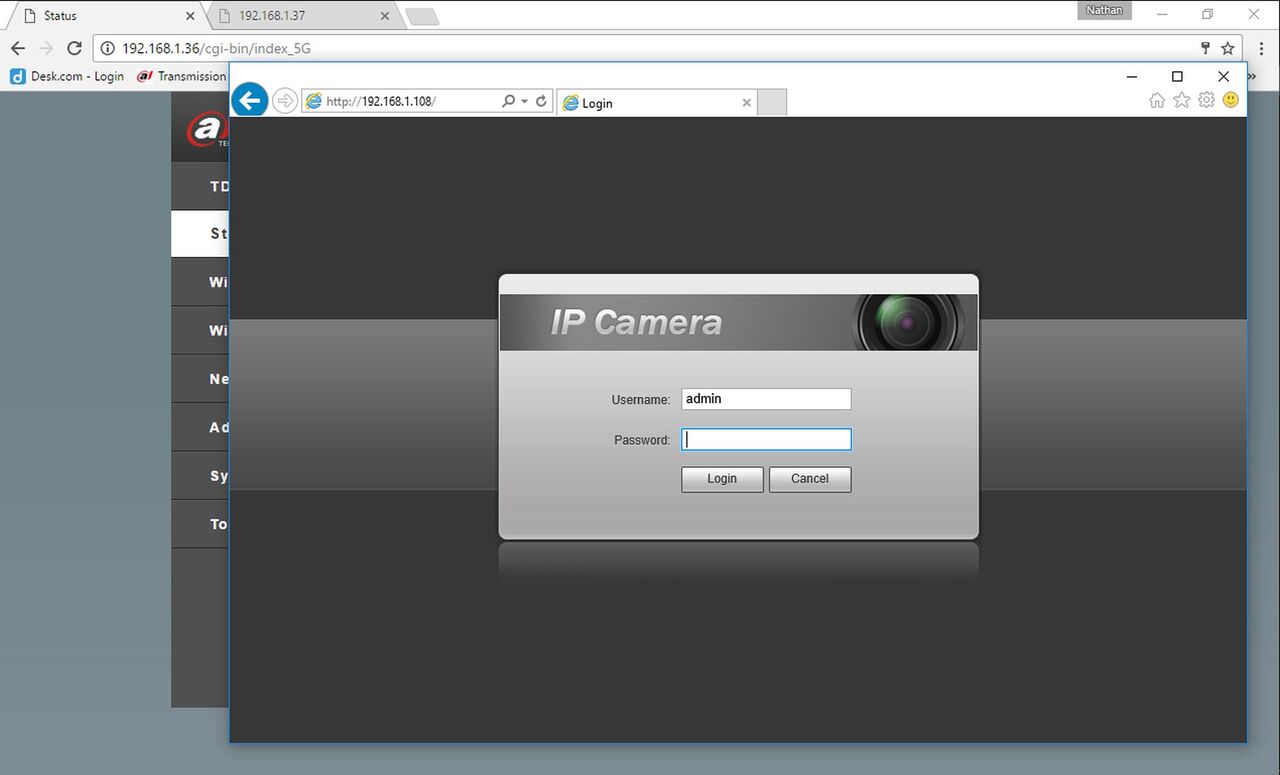
Task: Open IE home page icon
Action: pos(1157,100)
